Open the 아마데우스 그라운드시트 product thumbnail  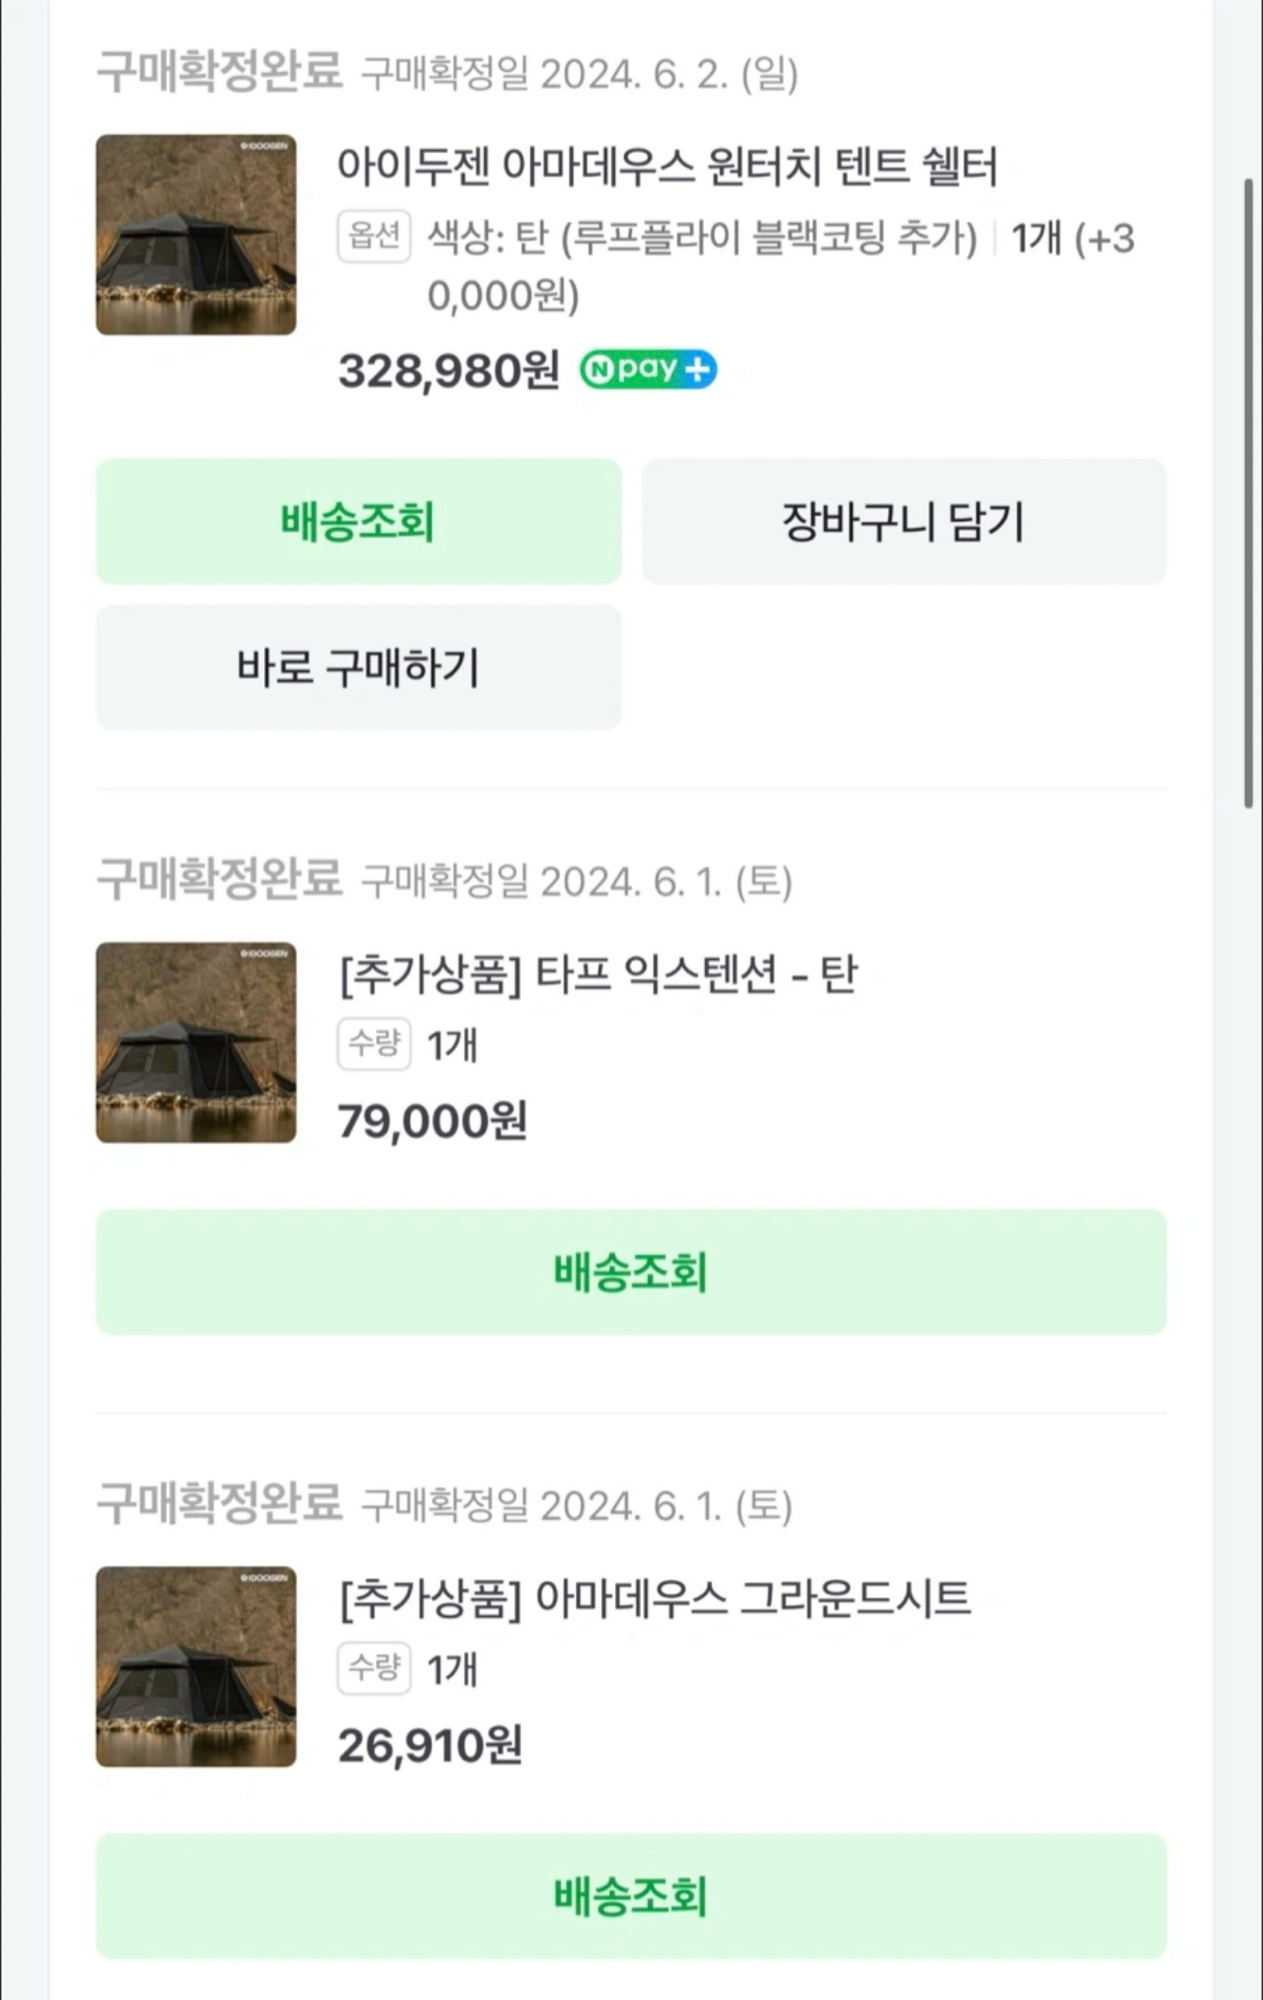pos(196,1666)
